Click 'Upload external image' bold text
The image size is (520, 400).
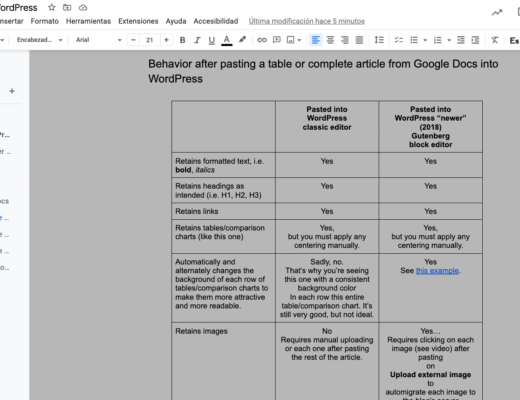pyautogui.click(x=431, y=375)
